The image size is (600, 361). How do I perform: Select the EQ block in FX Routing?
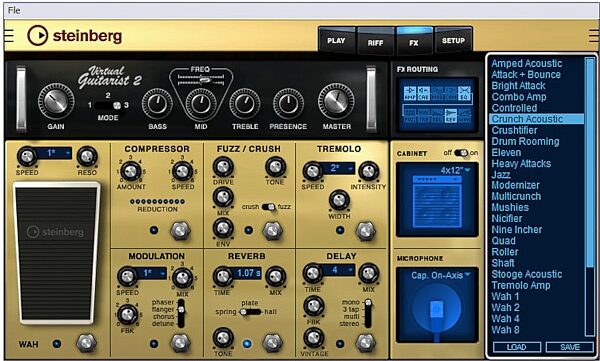point(464,94)
